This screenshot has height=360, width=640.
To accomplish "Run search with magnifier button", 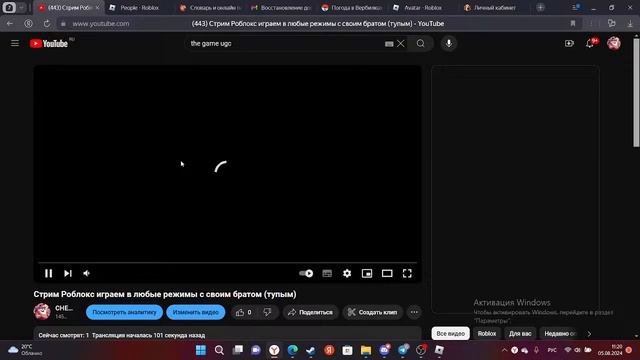I will coord(420,43).
